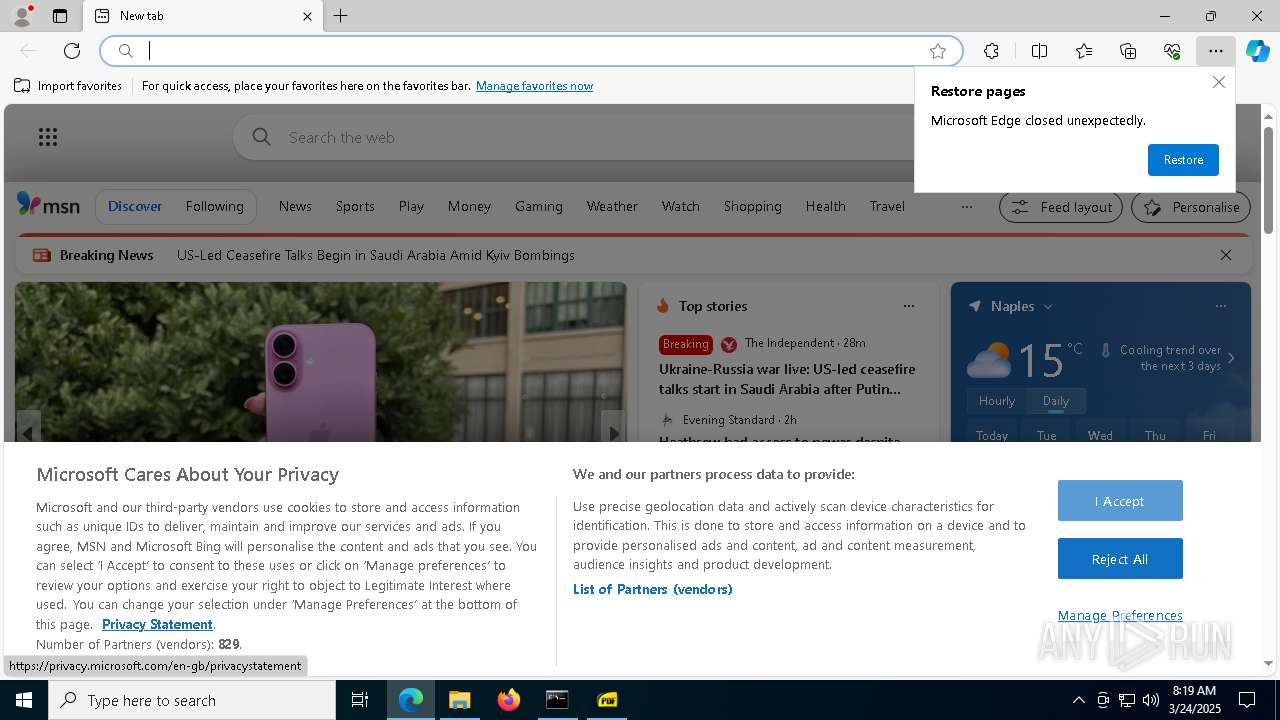Click the Refresh page icon
This screenshot has height=720, width=1280.
tap(72, 51)
